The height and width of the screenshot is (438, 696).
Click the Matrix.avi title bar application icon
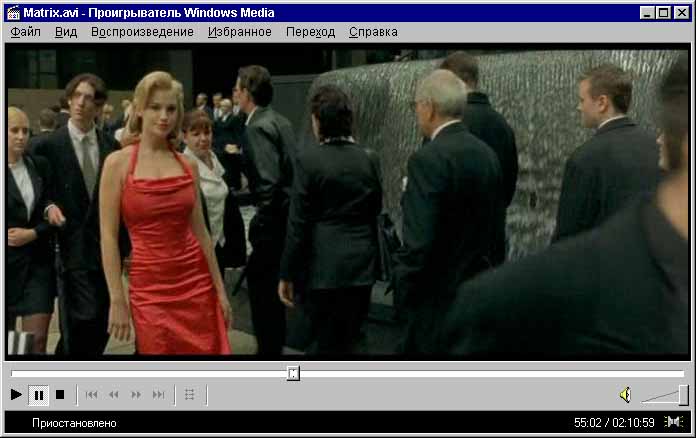click(x=13, y=13)
